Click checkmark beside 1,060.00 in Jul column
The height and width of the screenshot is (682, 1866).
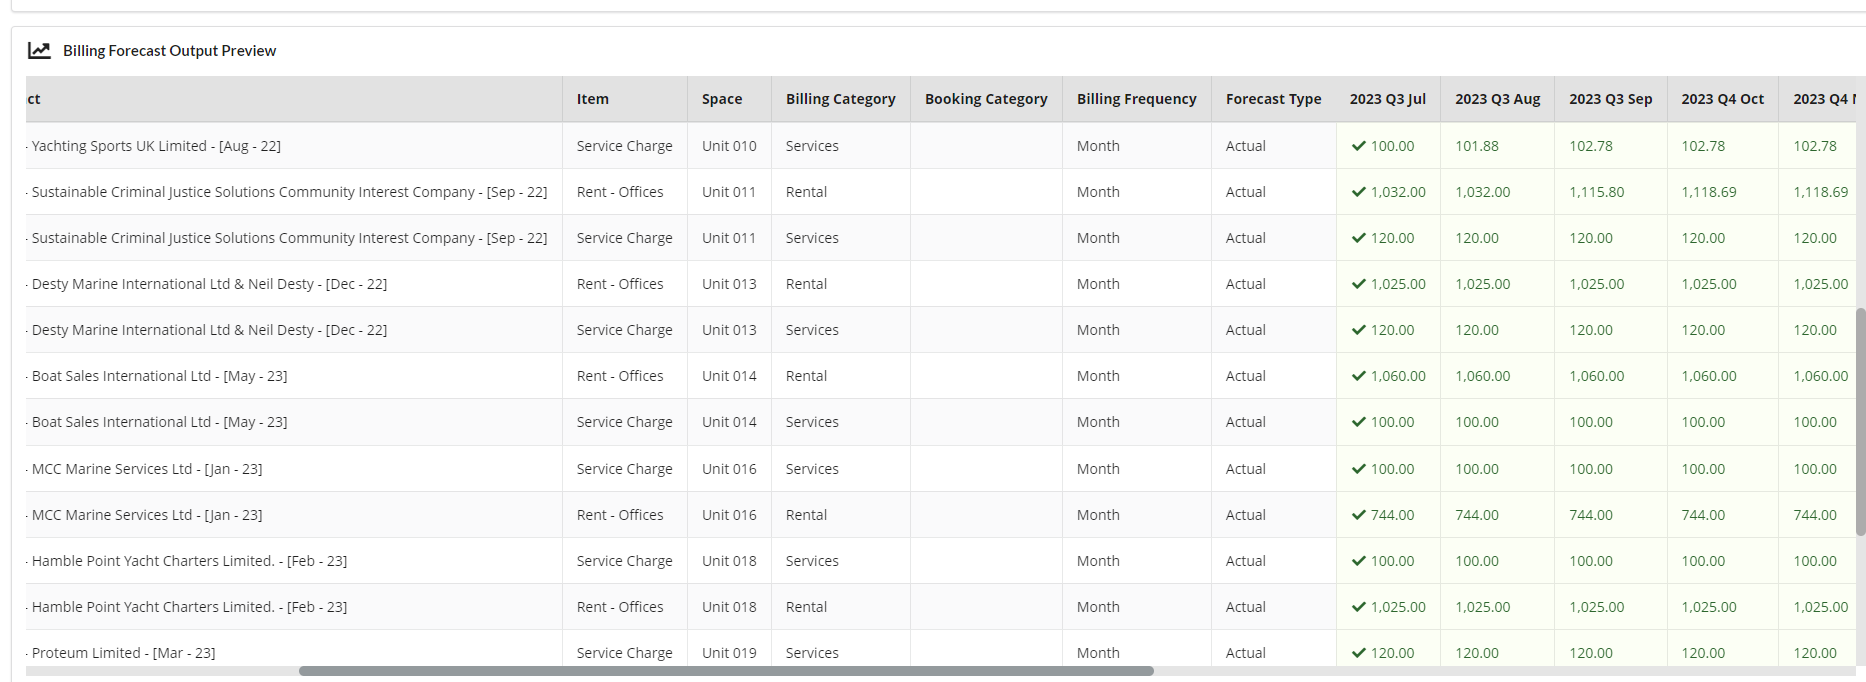(x=1358, y=376)
